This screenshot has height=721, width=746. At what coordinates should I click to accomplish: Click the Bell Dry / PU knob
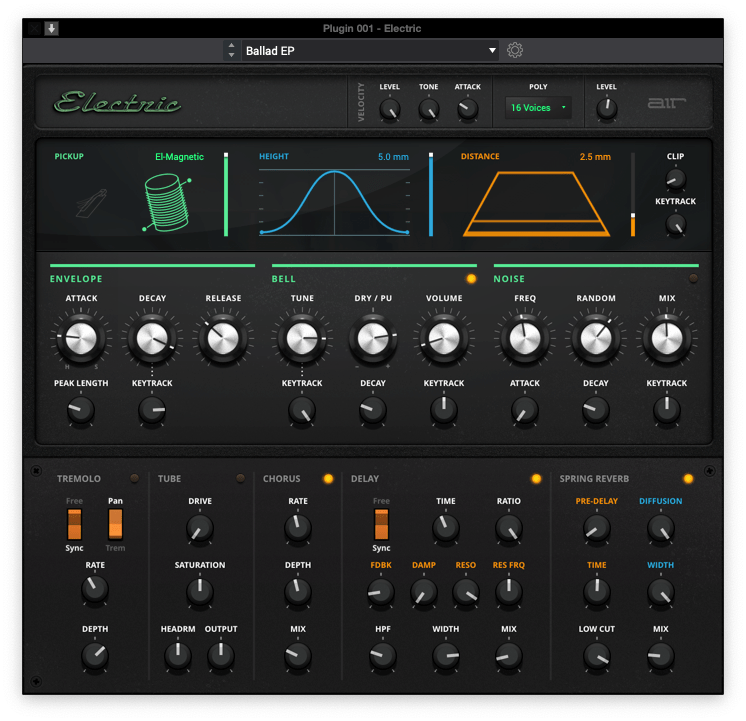pos(373,339)
